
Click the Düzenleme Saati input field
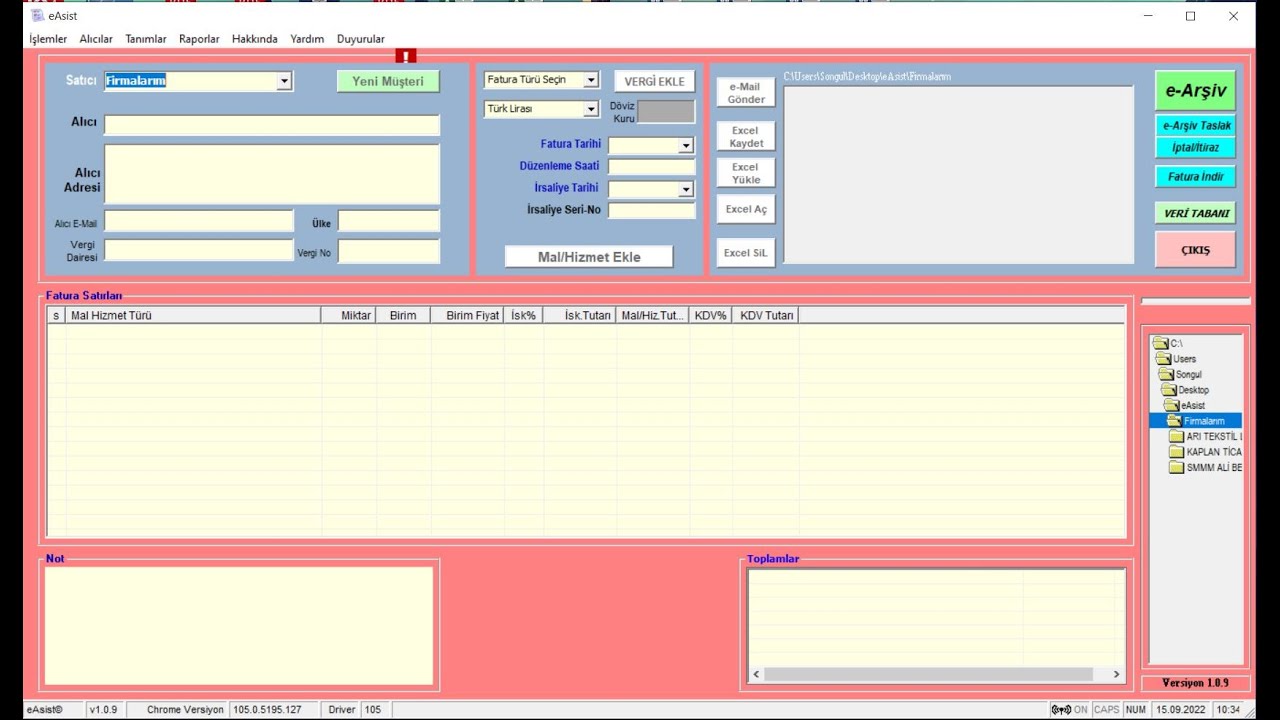point(651,167)
